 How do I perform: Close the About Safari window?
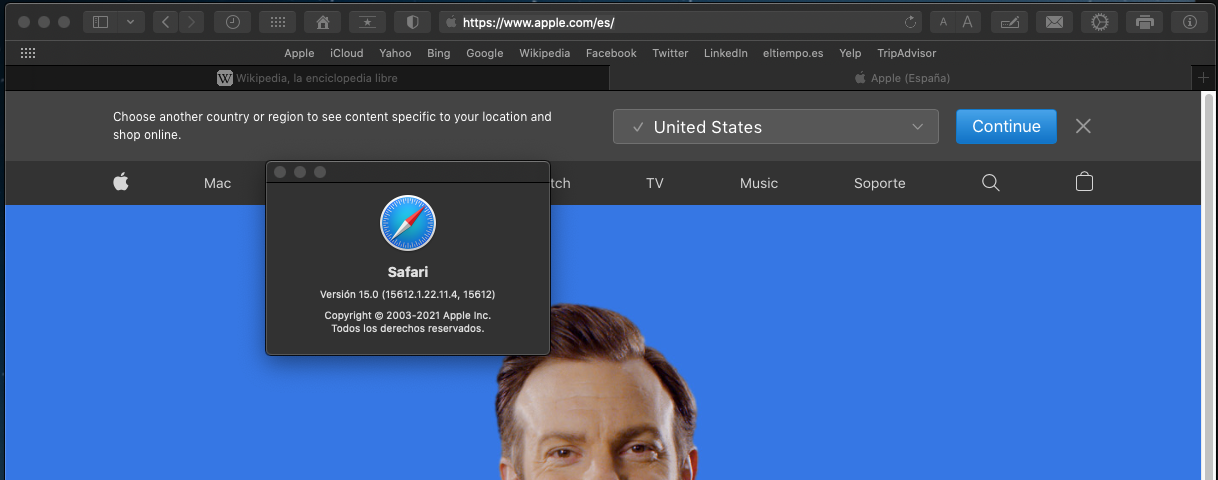tap(280, 172)
